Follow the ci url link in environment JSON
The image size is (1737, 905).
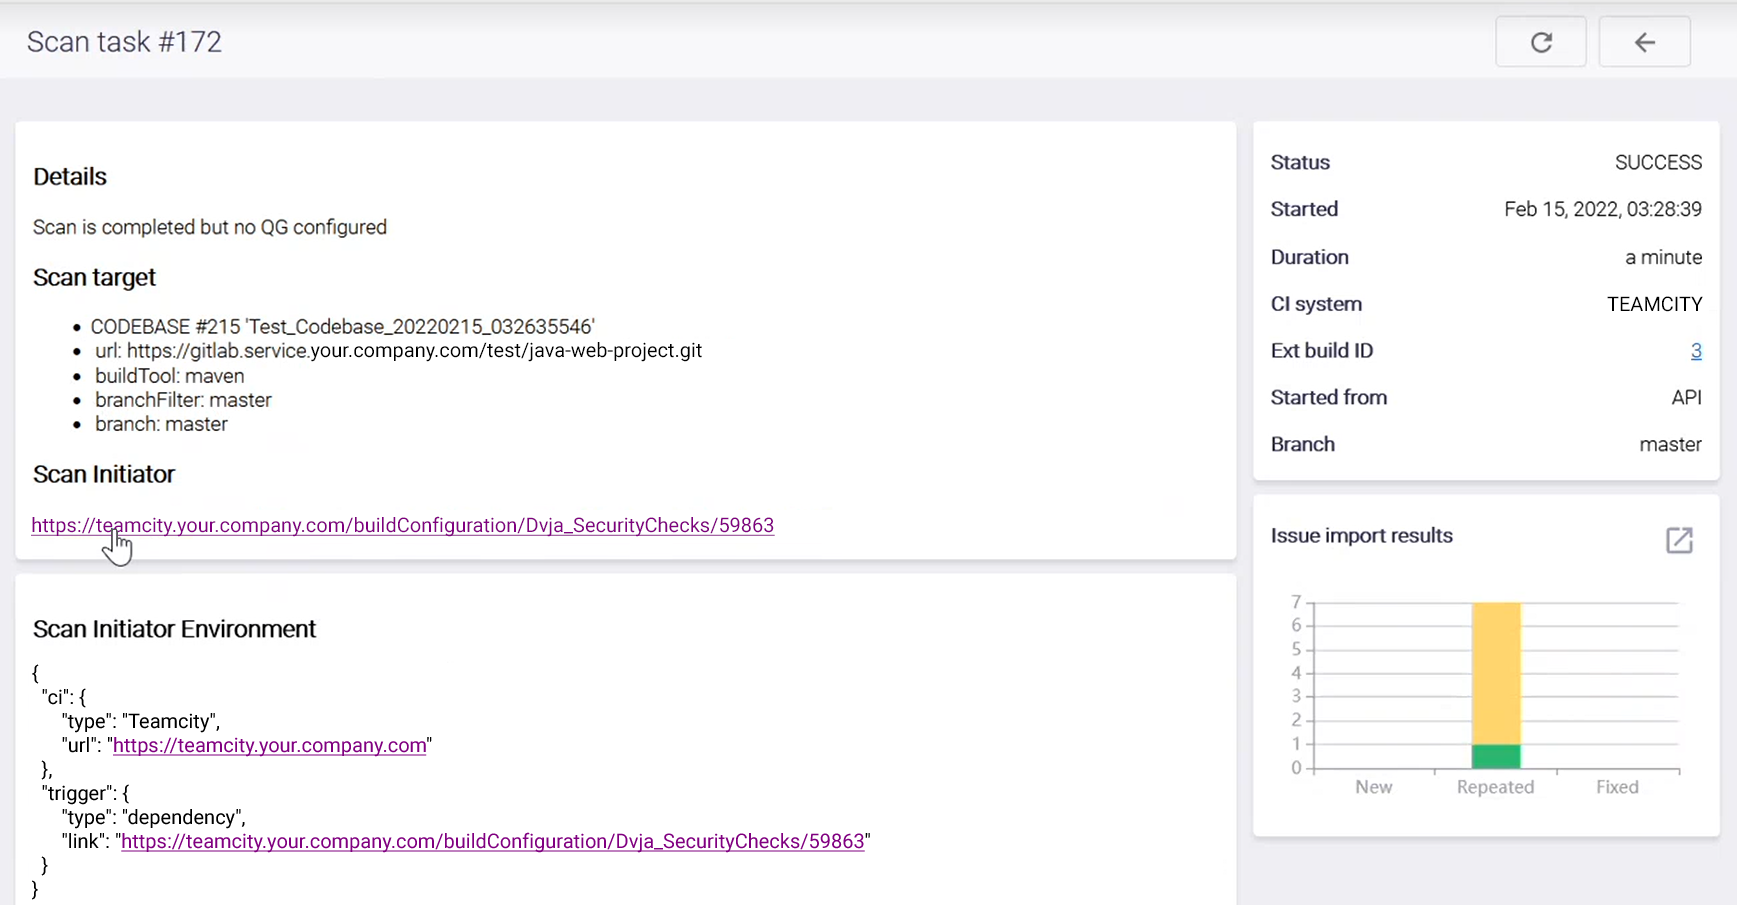tap(269, 746)
